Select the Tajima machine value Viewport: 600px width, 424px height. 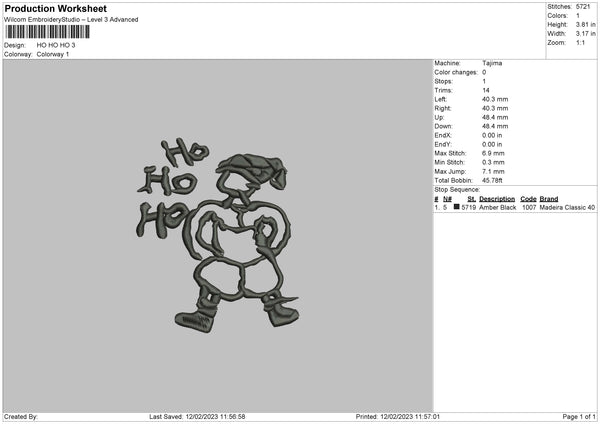click(x=492, y=63)
